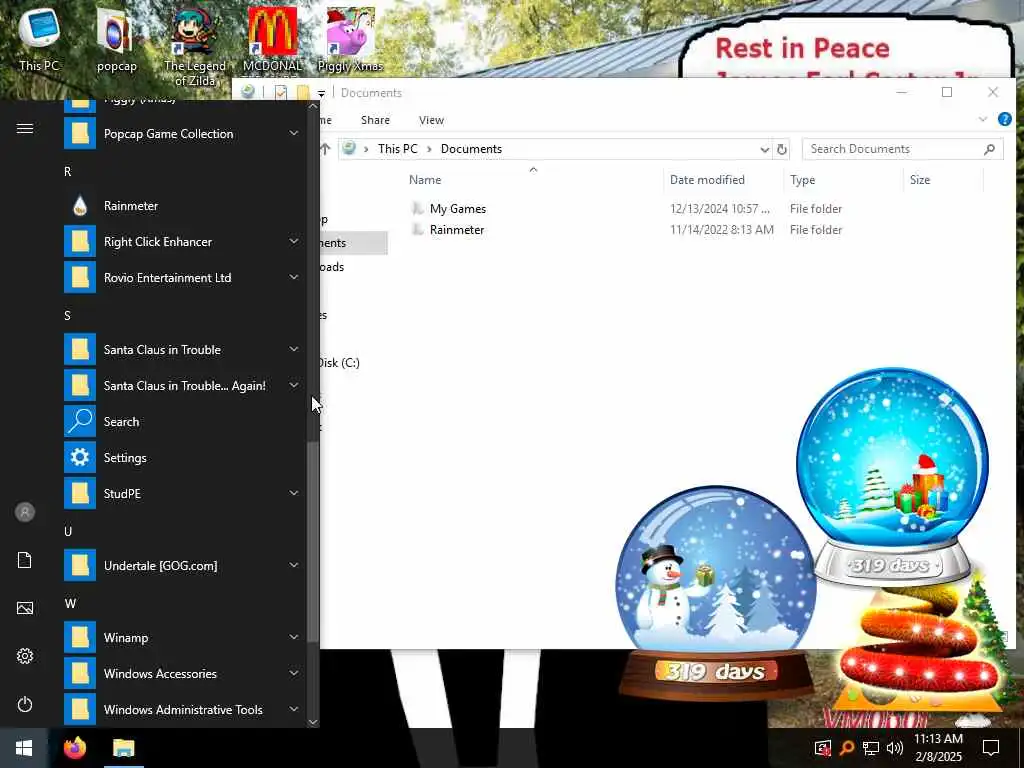
Task: Open the taskbar clock showing 11:13 AM
Action: tap(938, 748)
